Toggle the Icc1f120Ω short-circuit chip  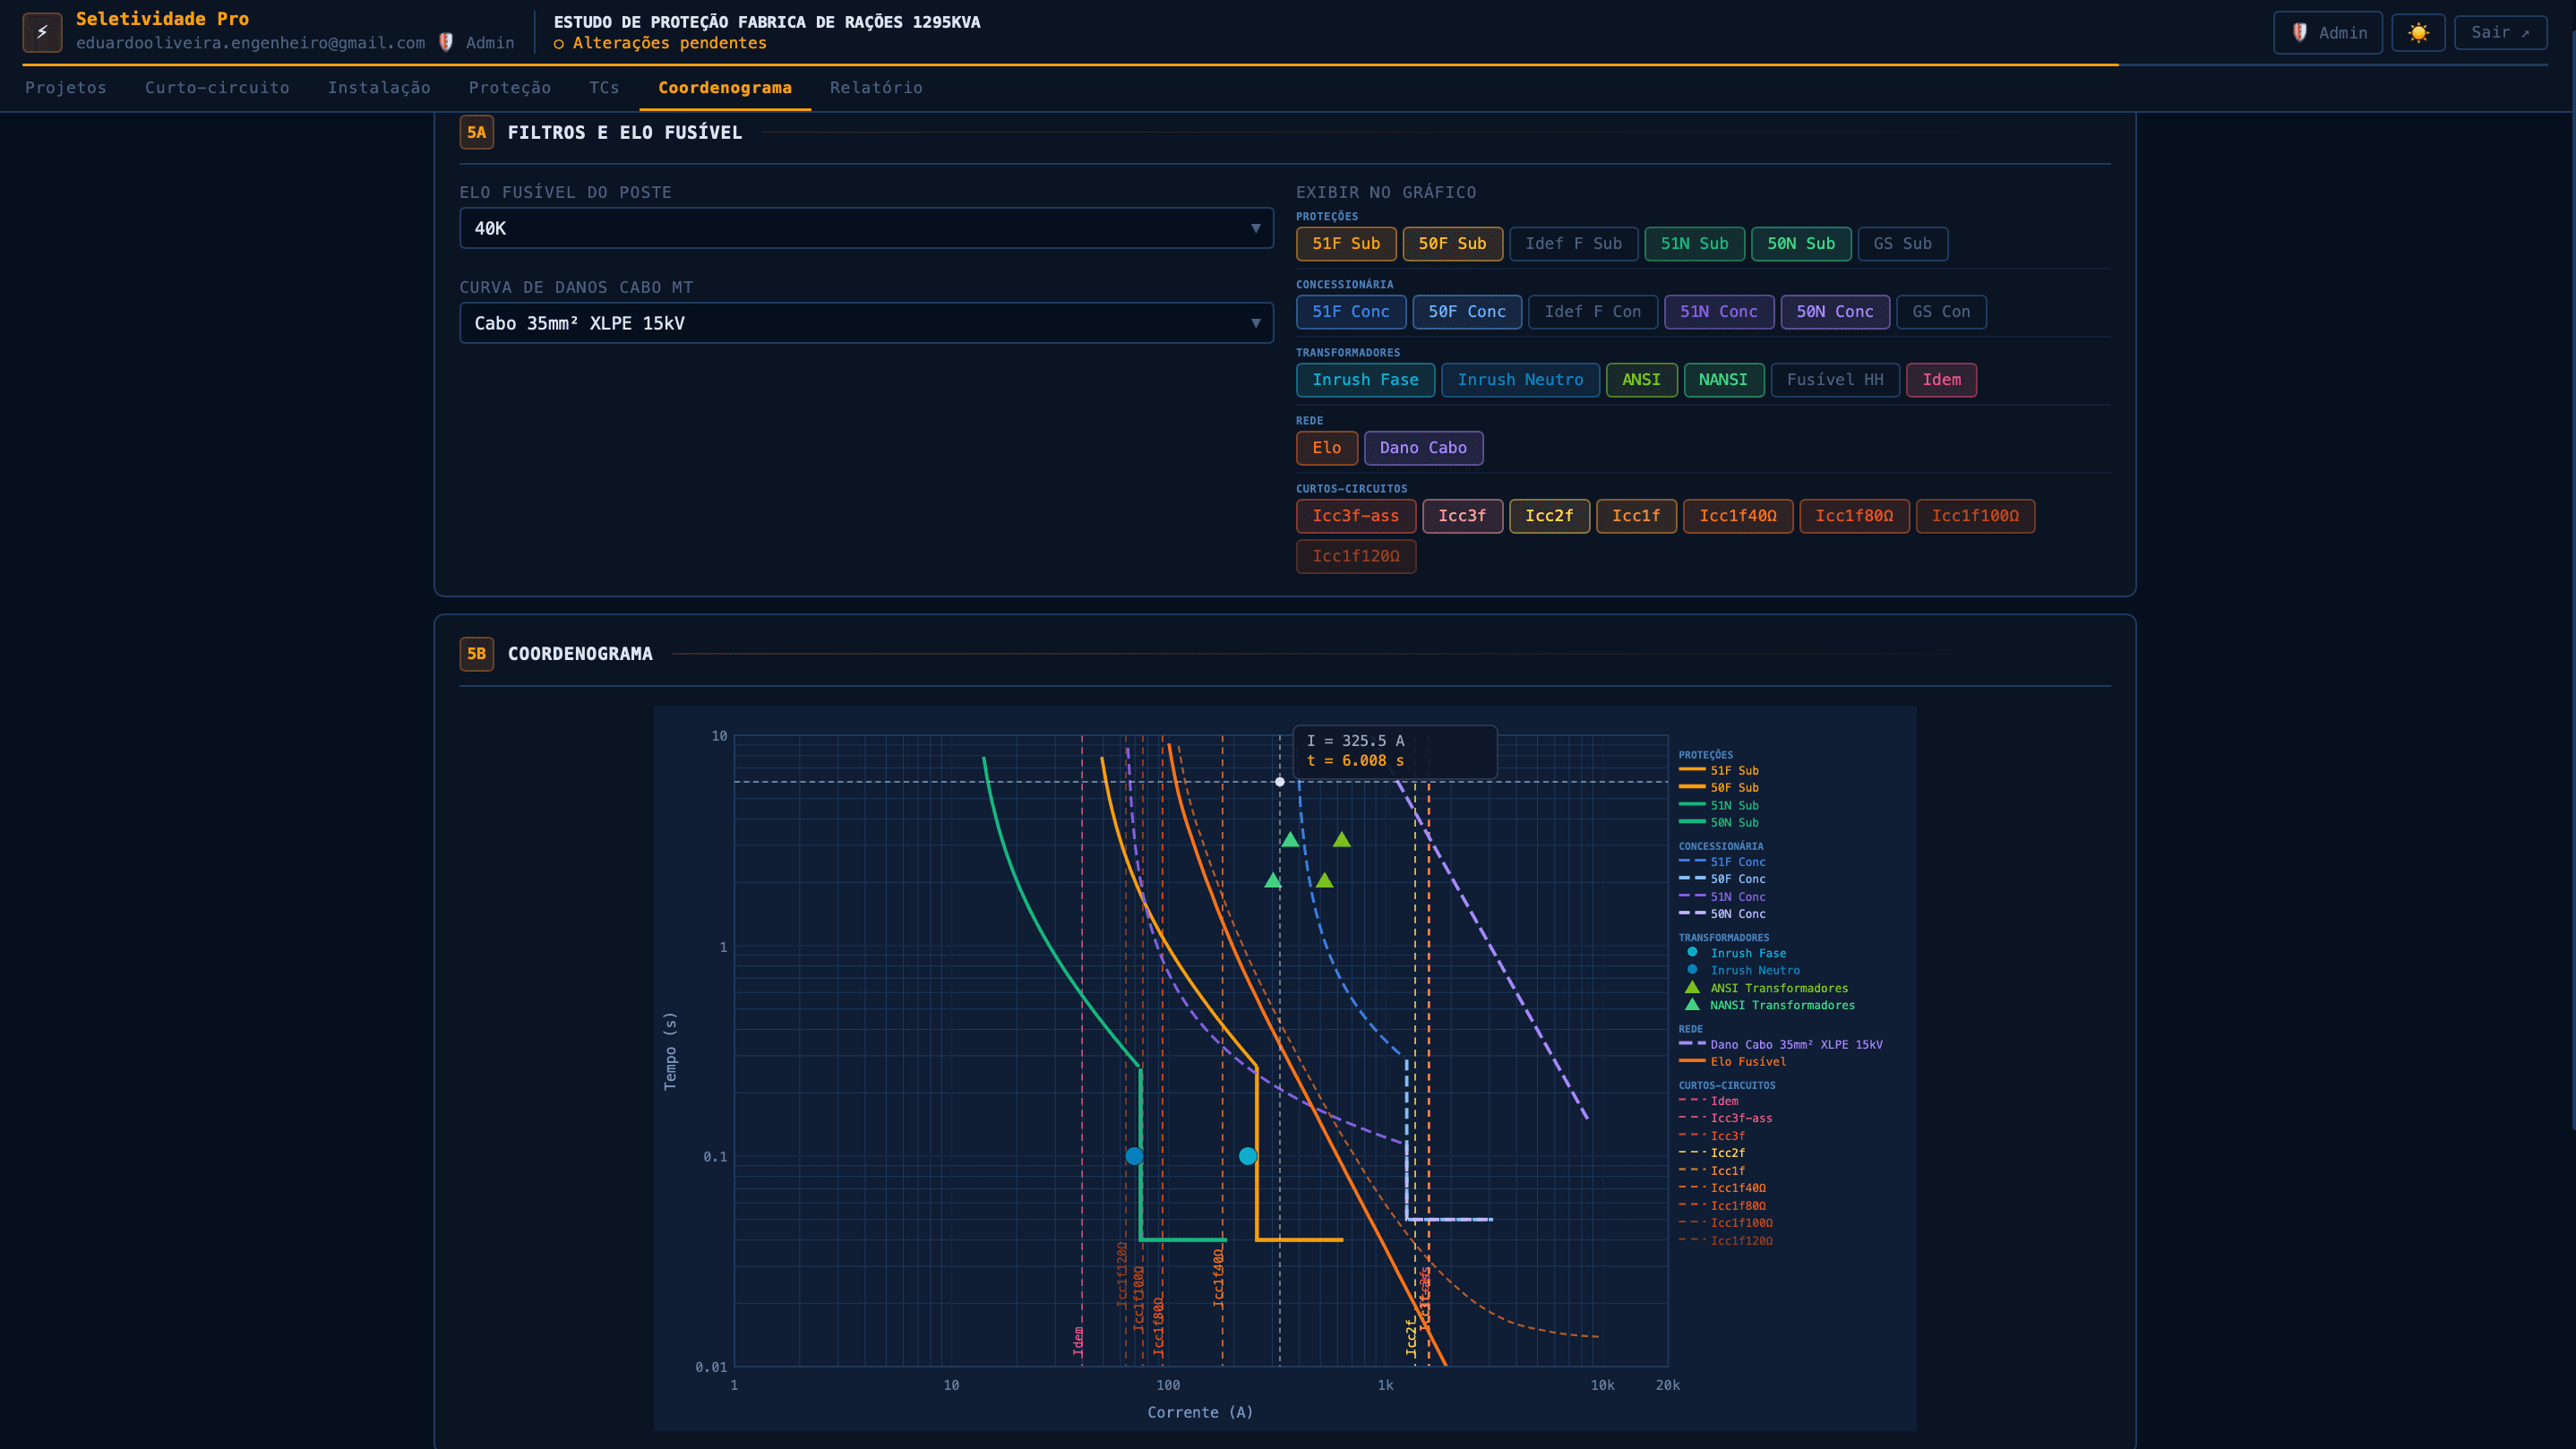click(1356, 556)
